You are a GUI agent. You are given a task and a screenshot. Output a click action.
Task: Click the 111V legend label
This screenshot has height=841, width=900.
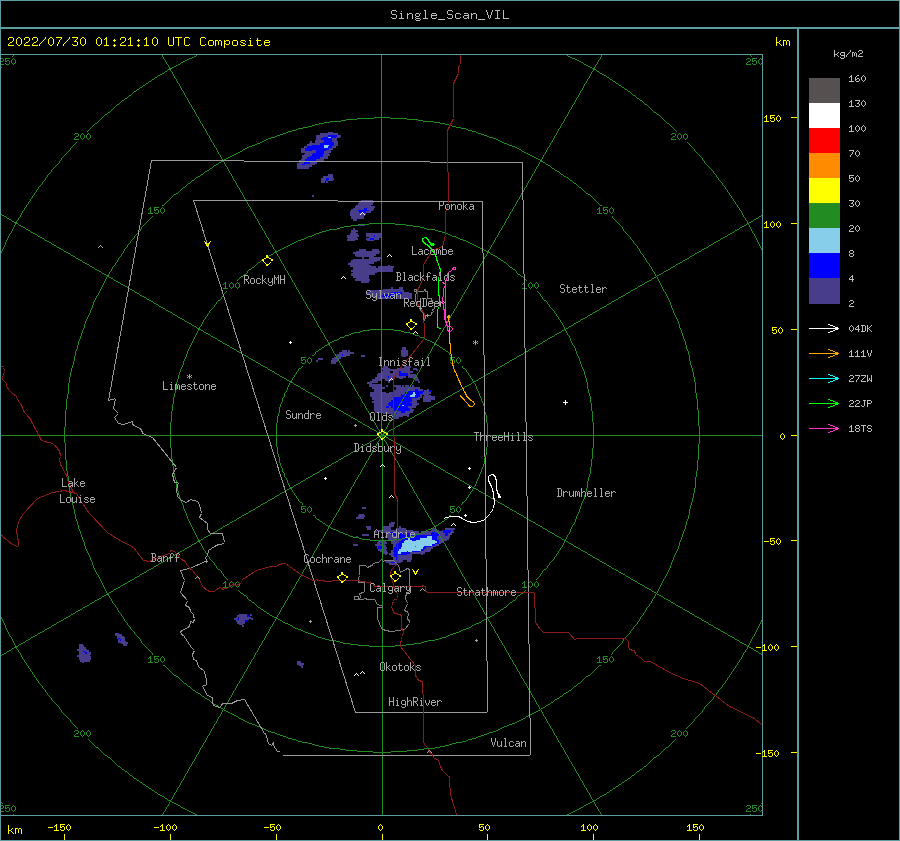point(860,354)
